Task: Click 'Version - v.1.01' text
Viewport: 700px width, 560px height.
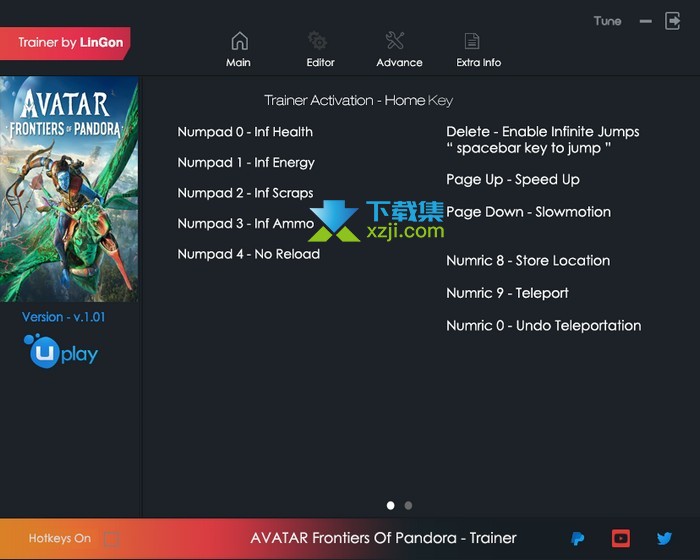Action: coord(63,317)
